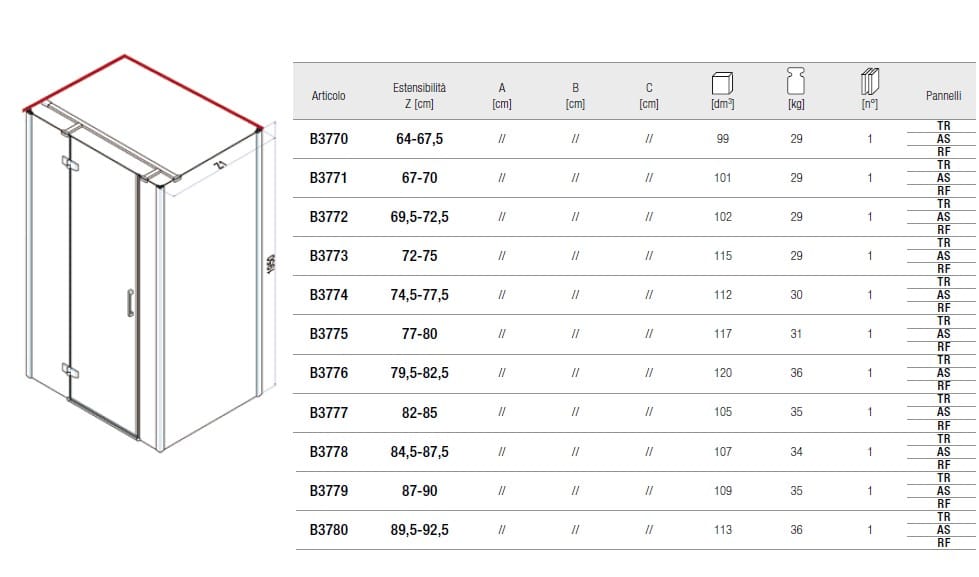979x577 pixels.
Task: Click the Estensibilità Z column header
Action: (419, 95)
